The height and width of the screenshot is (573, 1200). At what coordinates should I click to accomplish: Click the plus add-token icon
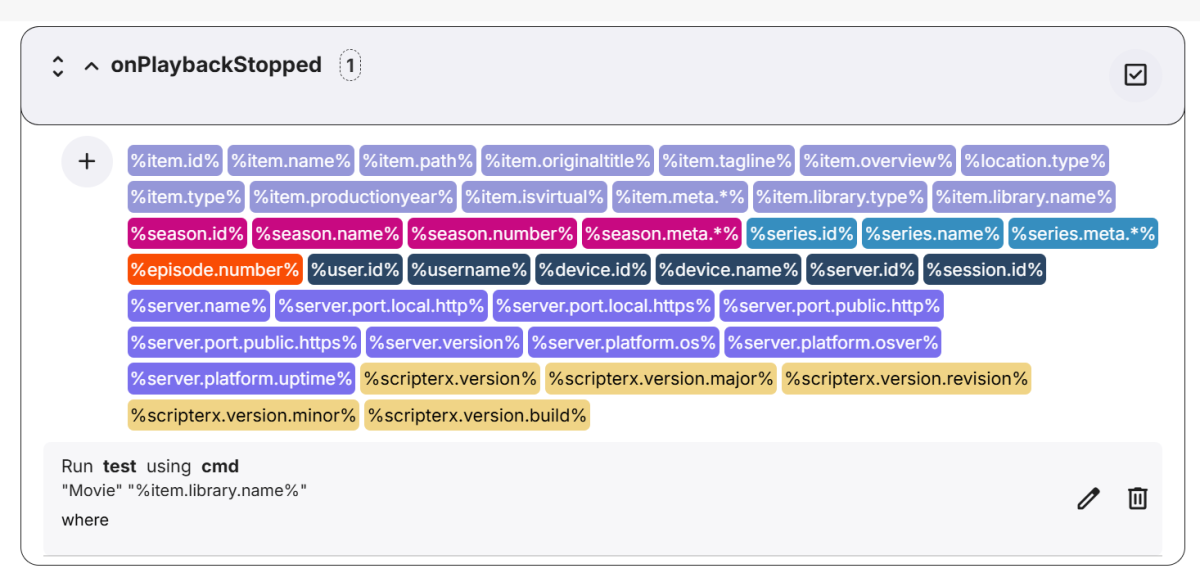pyautogui.click(x=87, y=161)
